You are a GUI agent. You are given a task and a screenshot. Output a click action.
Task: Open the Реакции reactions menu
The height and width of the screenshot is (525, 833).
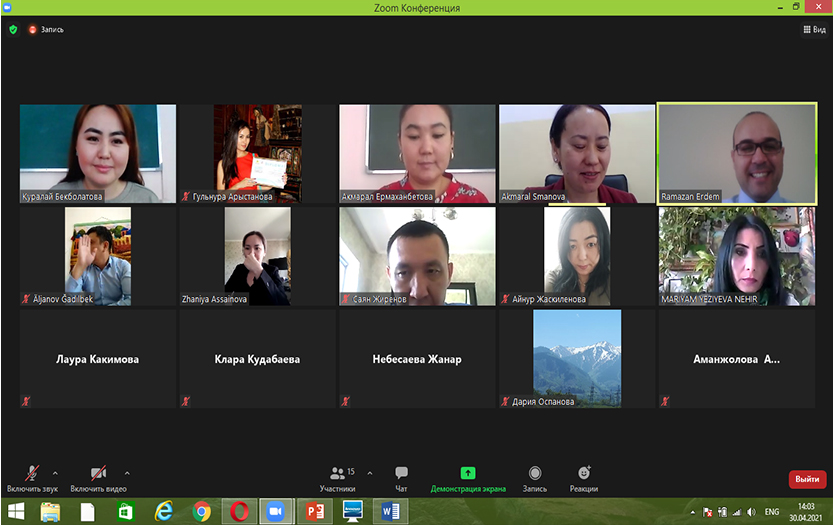coord(584,476)
